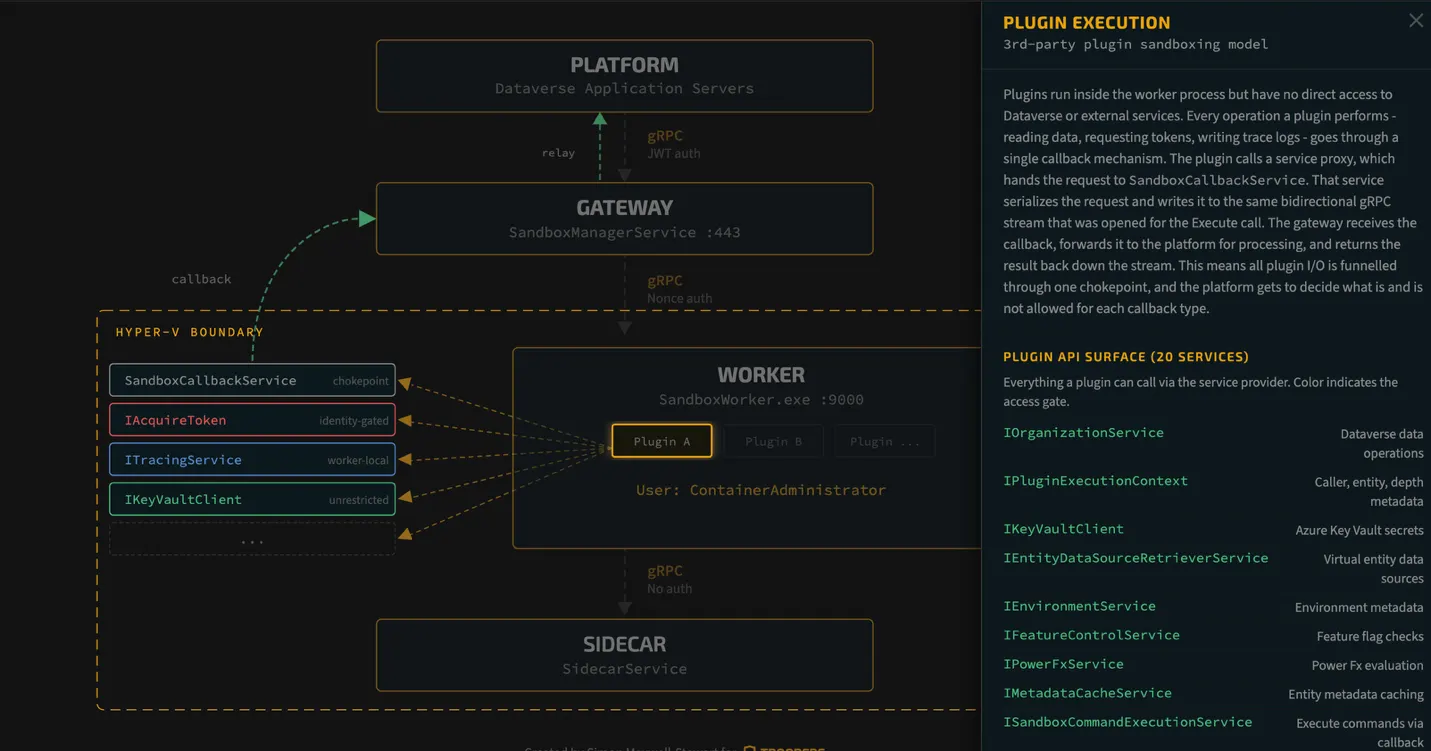Select the Plugin A box
Viewport: 1431px width, 751px height.
[x=662, y=441]
